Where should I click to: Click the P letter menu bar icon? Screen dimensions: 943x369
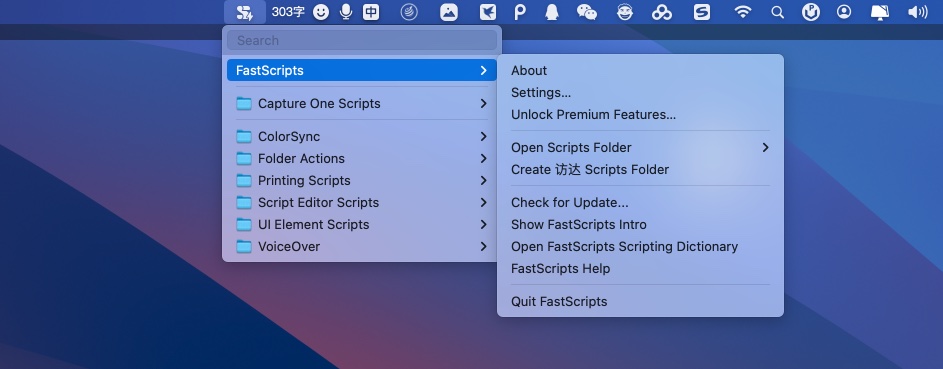[x=520, y=12]
